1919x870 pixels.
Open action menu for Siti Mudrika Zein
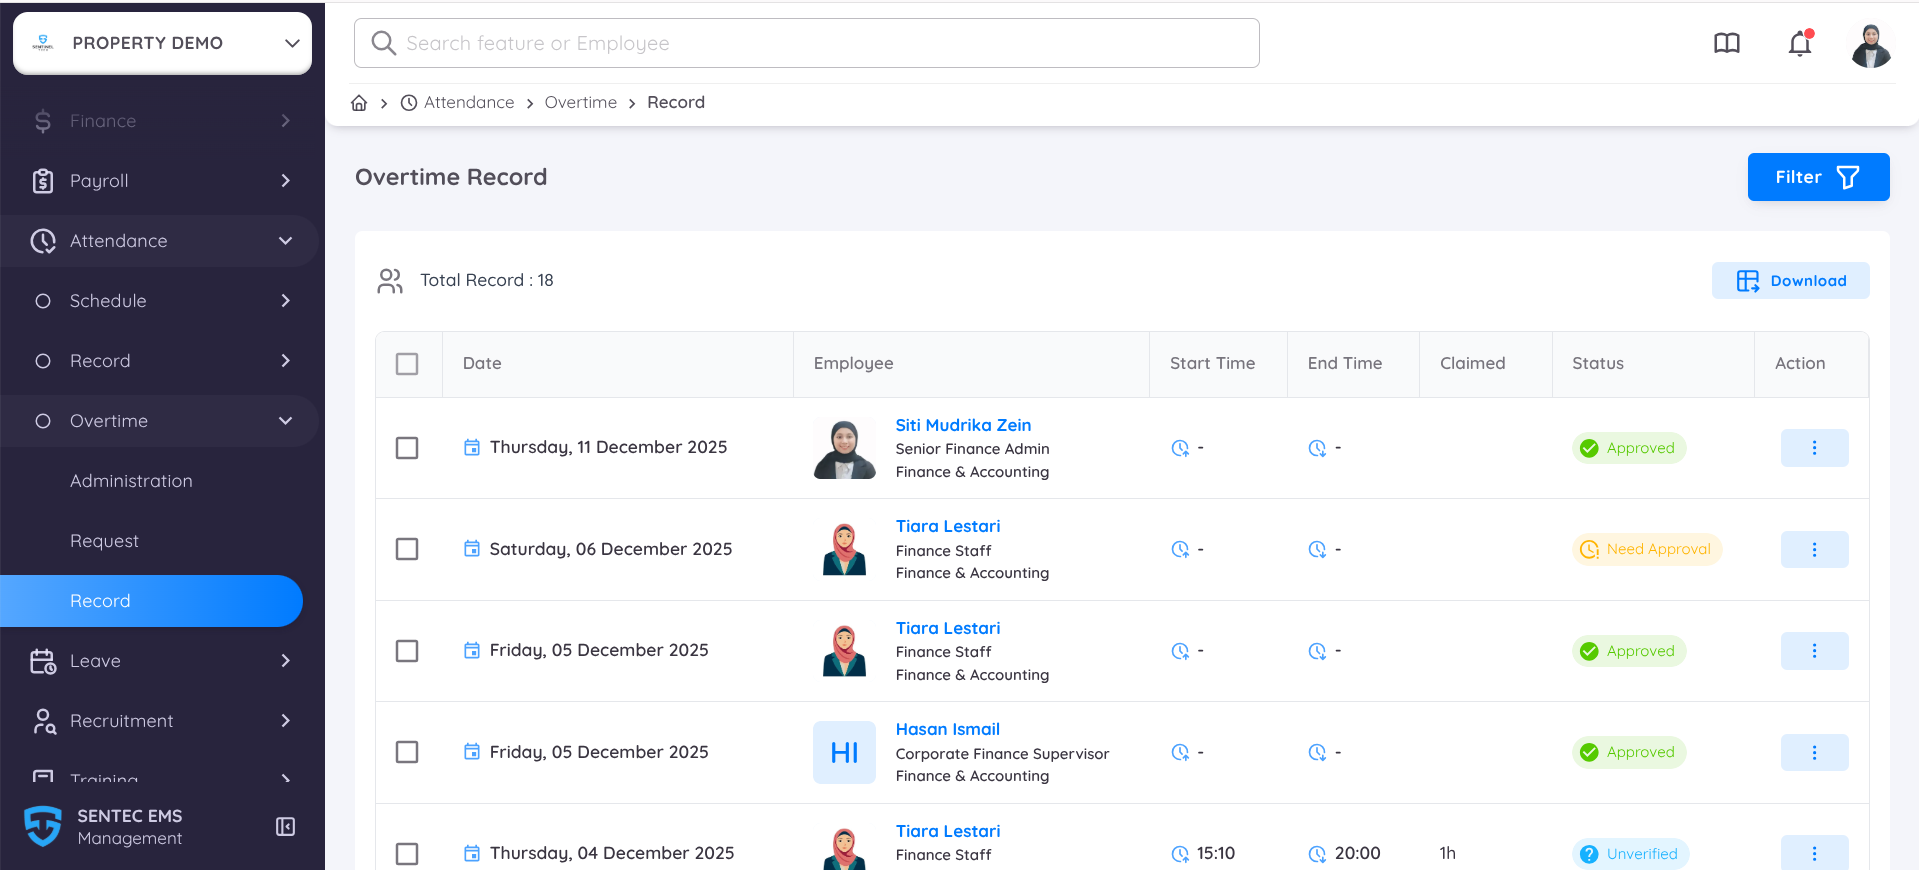coord(1814,448)
